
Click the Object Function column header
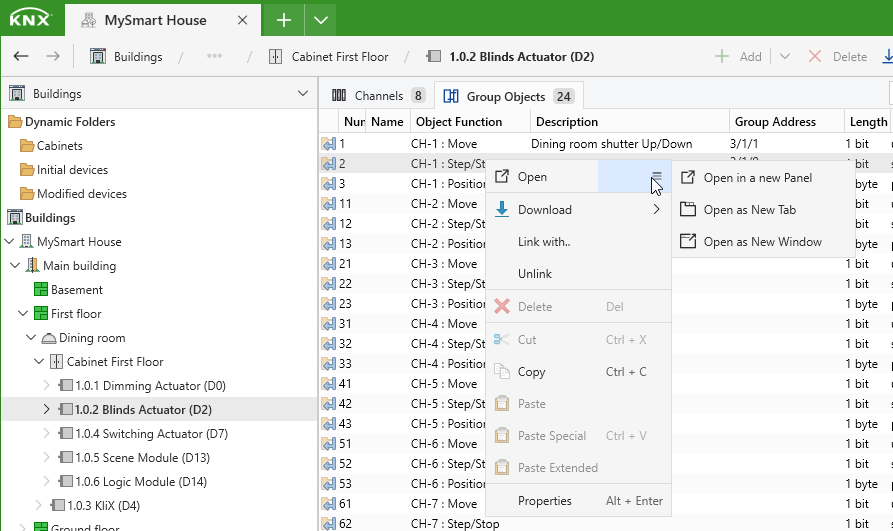[x=470, y=121]
